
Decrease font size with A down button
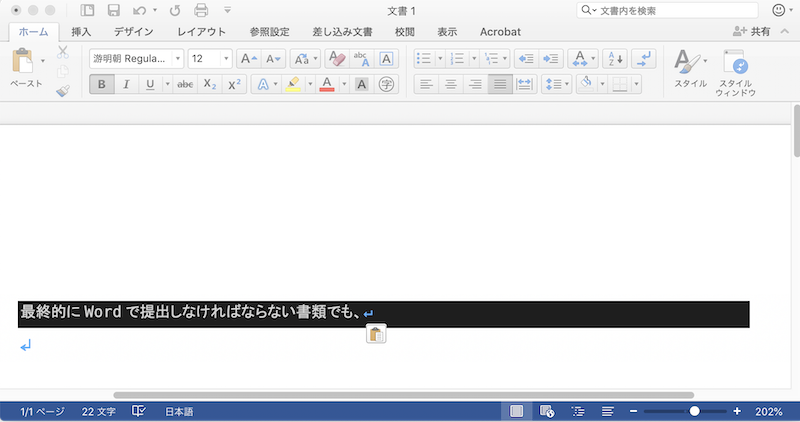pos(273,59)
